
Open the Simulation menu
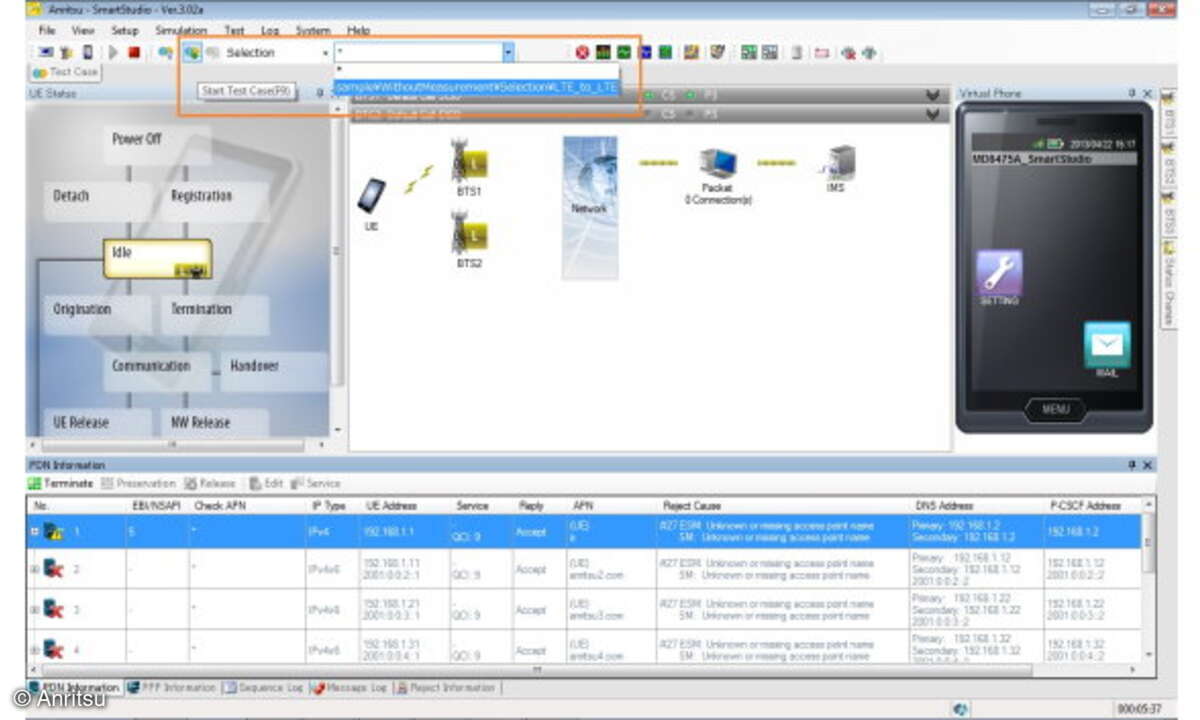pos(181,31)
